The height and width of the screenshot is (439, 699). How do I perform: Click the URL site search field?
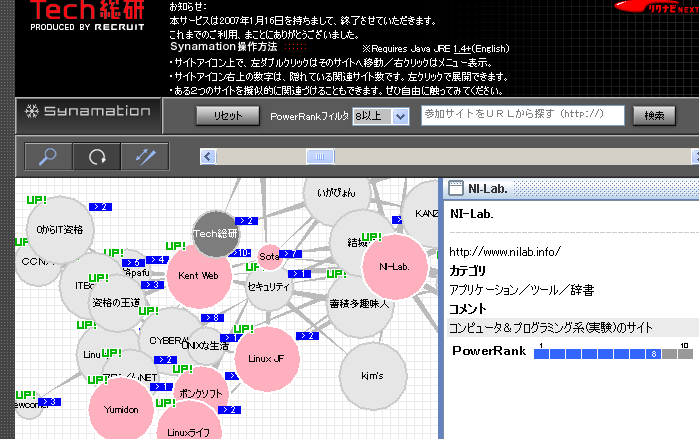(522, 116)
